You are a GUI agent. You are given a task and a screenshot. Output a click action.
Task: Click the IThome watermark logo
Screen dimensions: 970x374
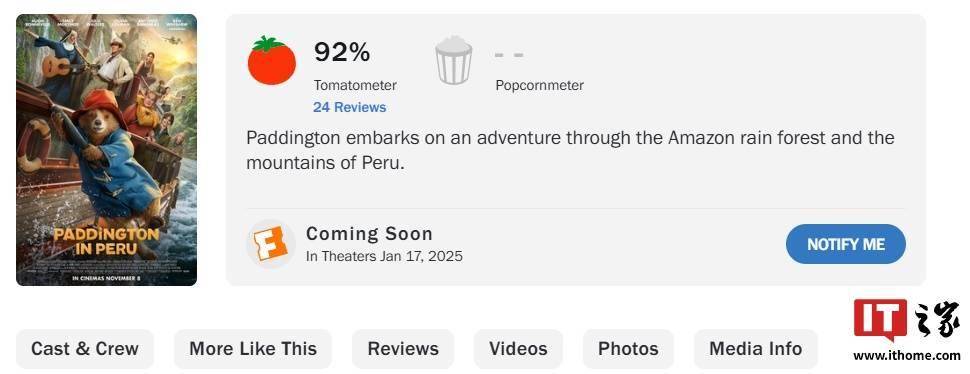pos(906,320)
